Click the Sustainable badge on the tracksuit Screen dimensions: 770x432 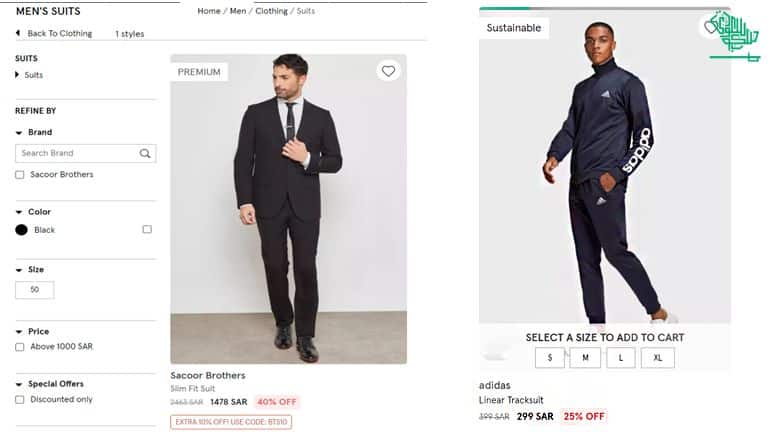click(513, 28)
